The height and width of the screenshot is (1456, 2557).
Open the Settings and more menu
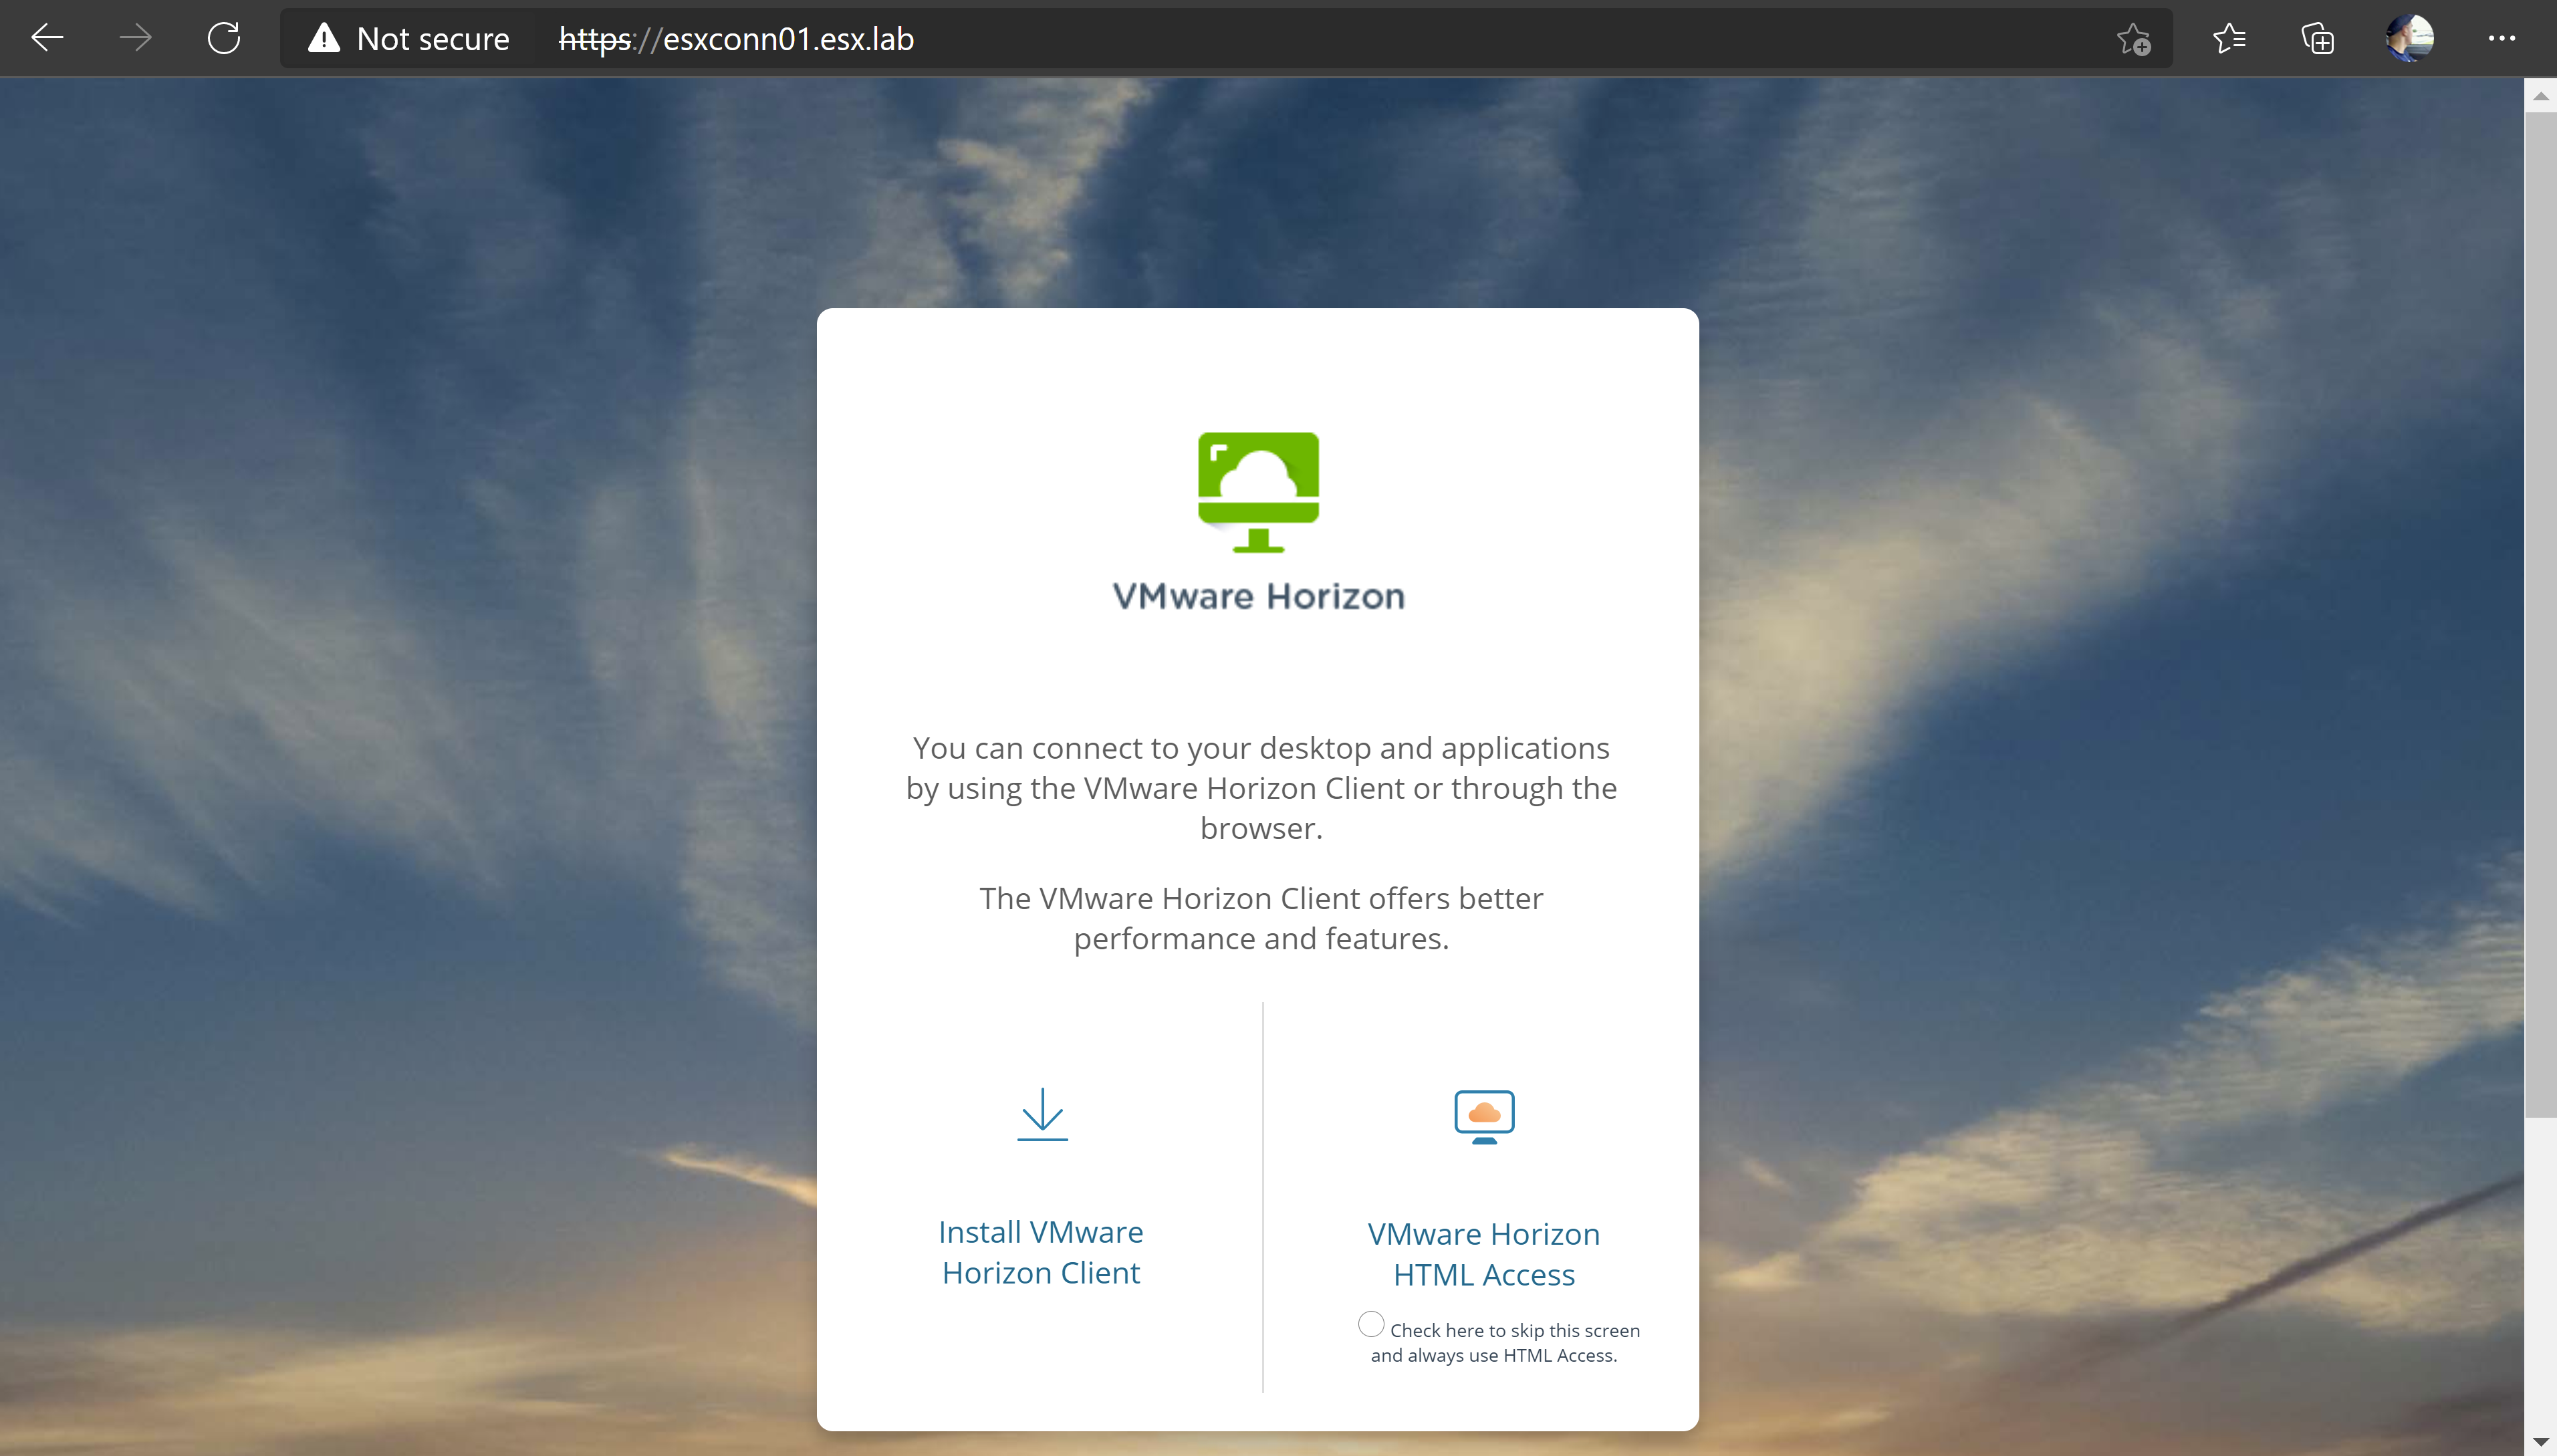[2501, 39]
